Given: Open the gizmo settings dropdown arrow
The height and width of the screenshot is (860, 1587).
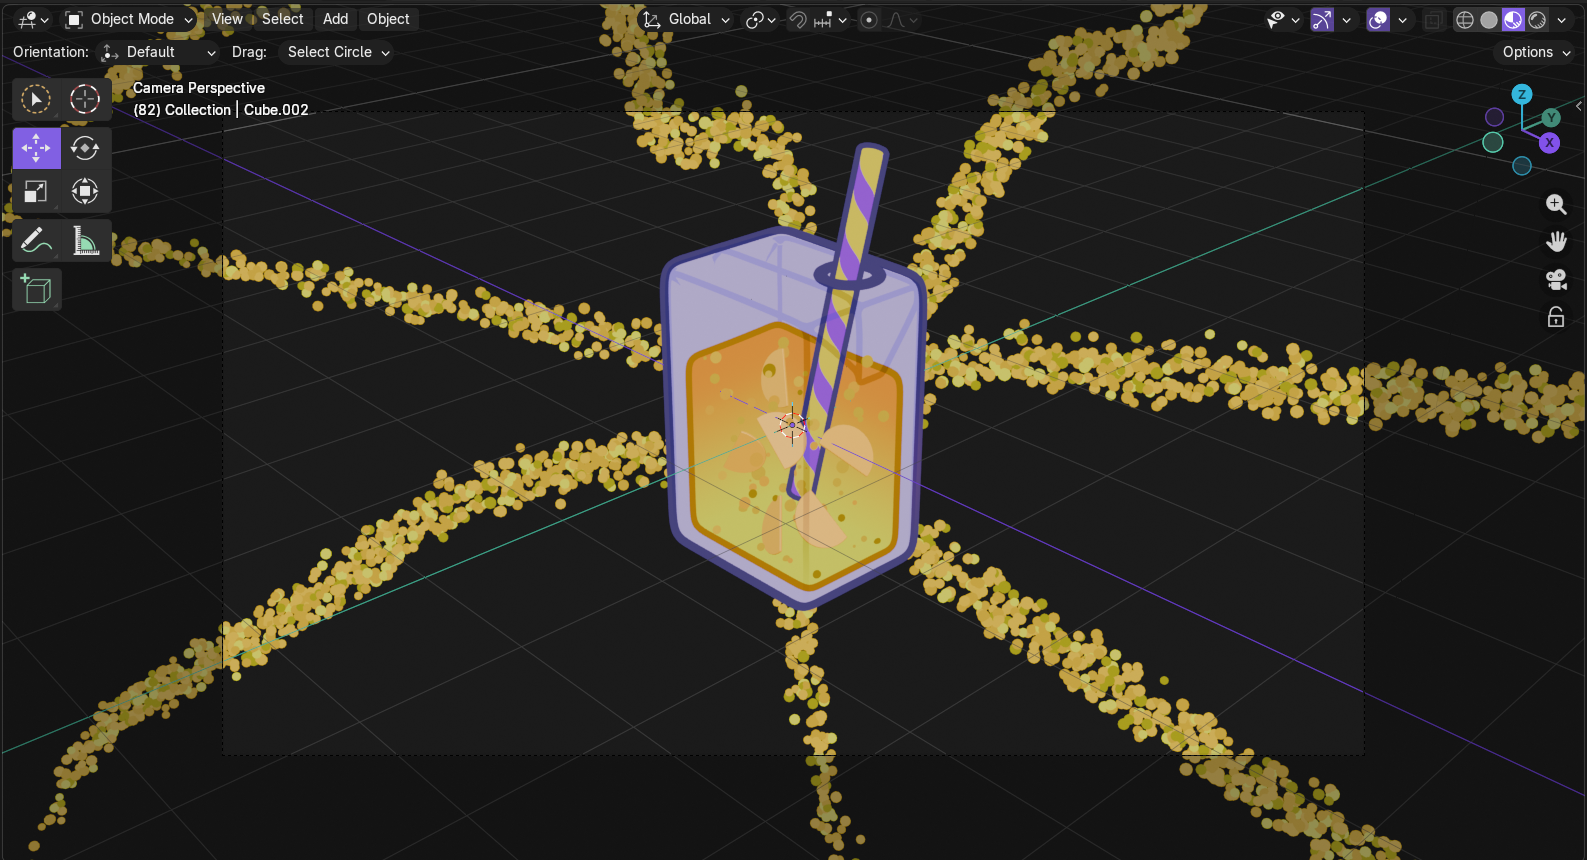Looking at the screenshot, I should pyautogui.click(x=1347, y=20).
